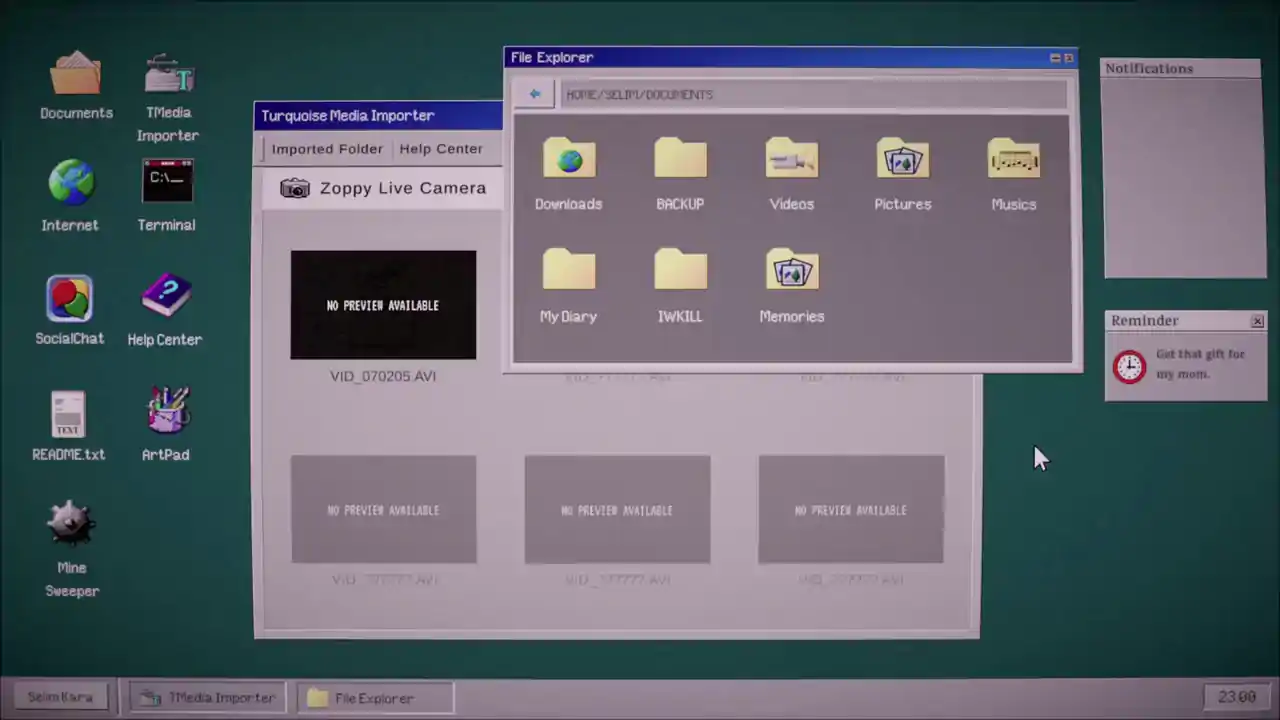Click the HOME/SELIM/DOCUMENTS path field
Viewport: 1280px width, 720px height.
point(814,94)
